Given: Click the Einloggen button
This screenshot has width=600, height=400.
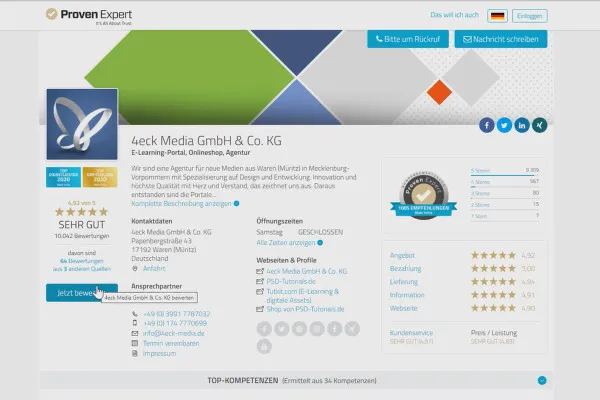Looking at the screenshot, I should pyautogui.click(x=530, y=16).
